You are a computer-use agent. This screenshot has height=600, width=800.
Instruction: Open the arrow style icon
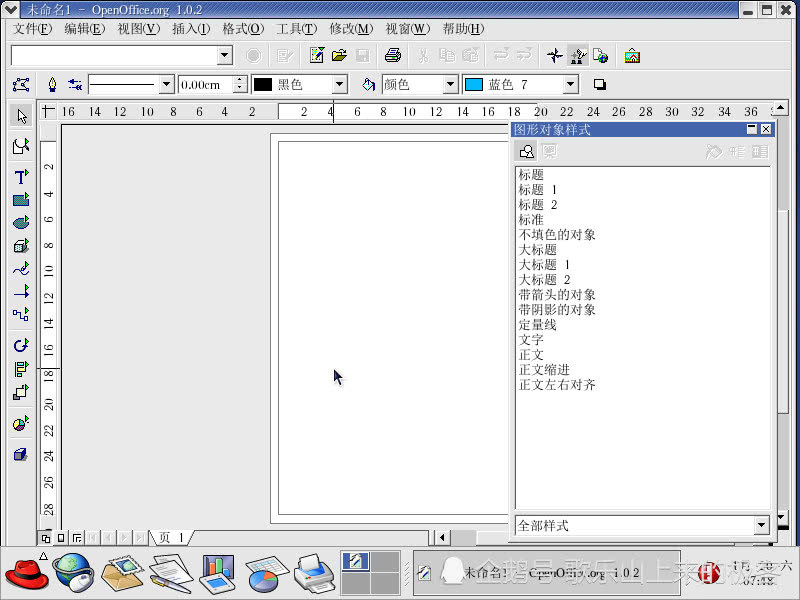click(75, 85)
